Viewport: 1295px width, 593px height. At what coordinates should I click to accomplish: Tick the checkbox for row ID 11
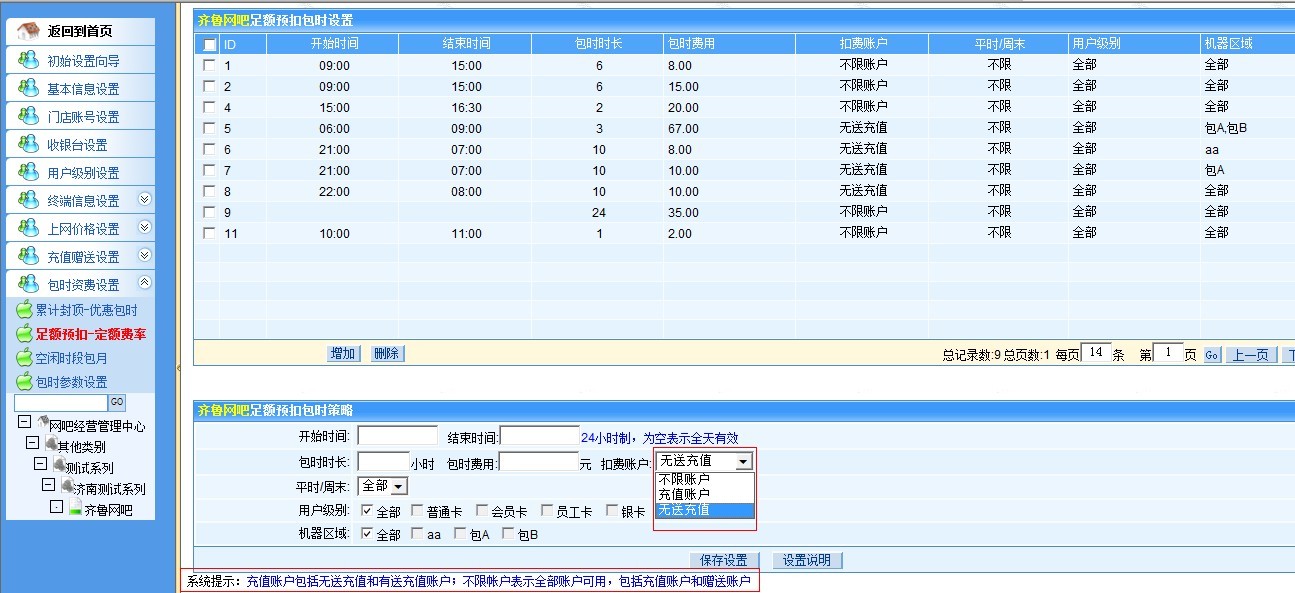coord(209,233)
